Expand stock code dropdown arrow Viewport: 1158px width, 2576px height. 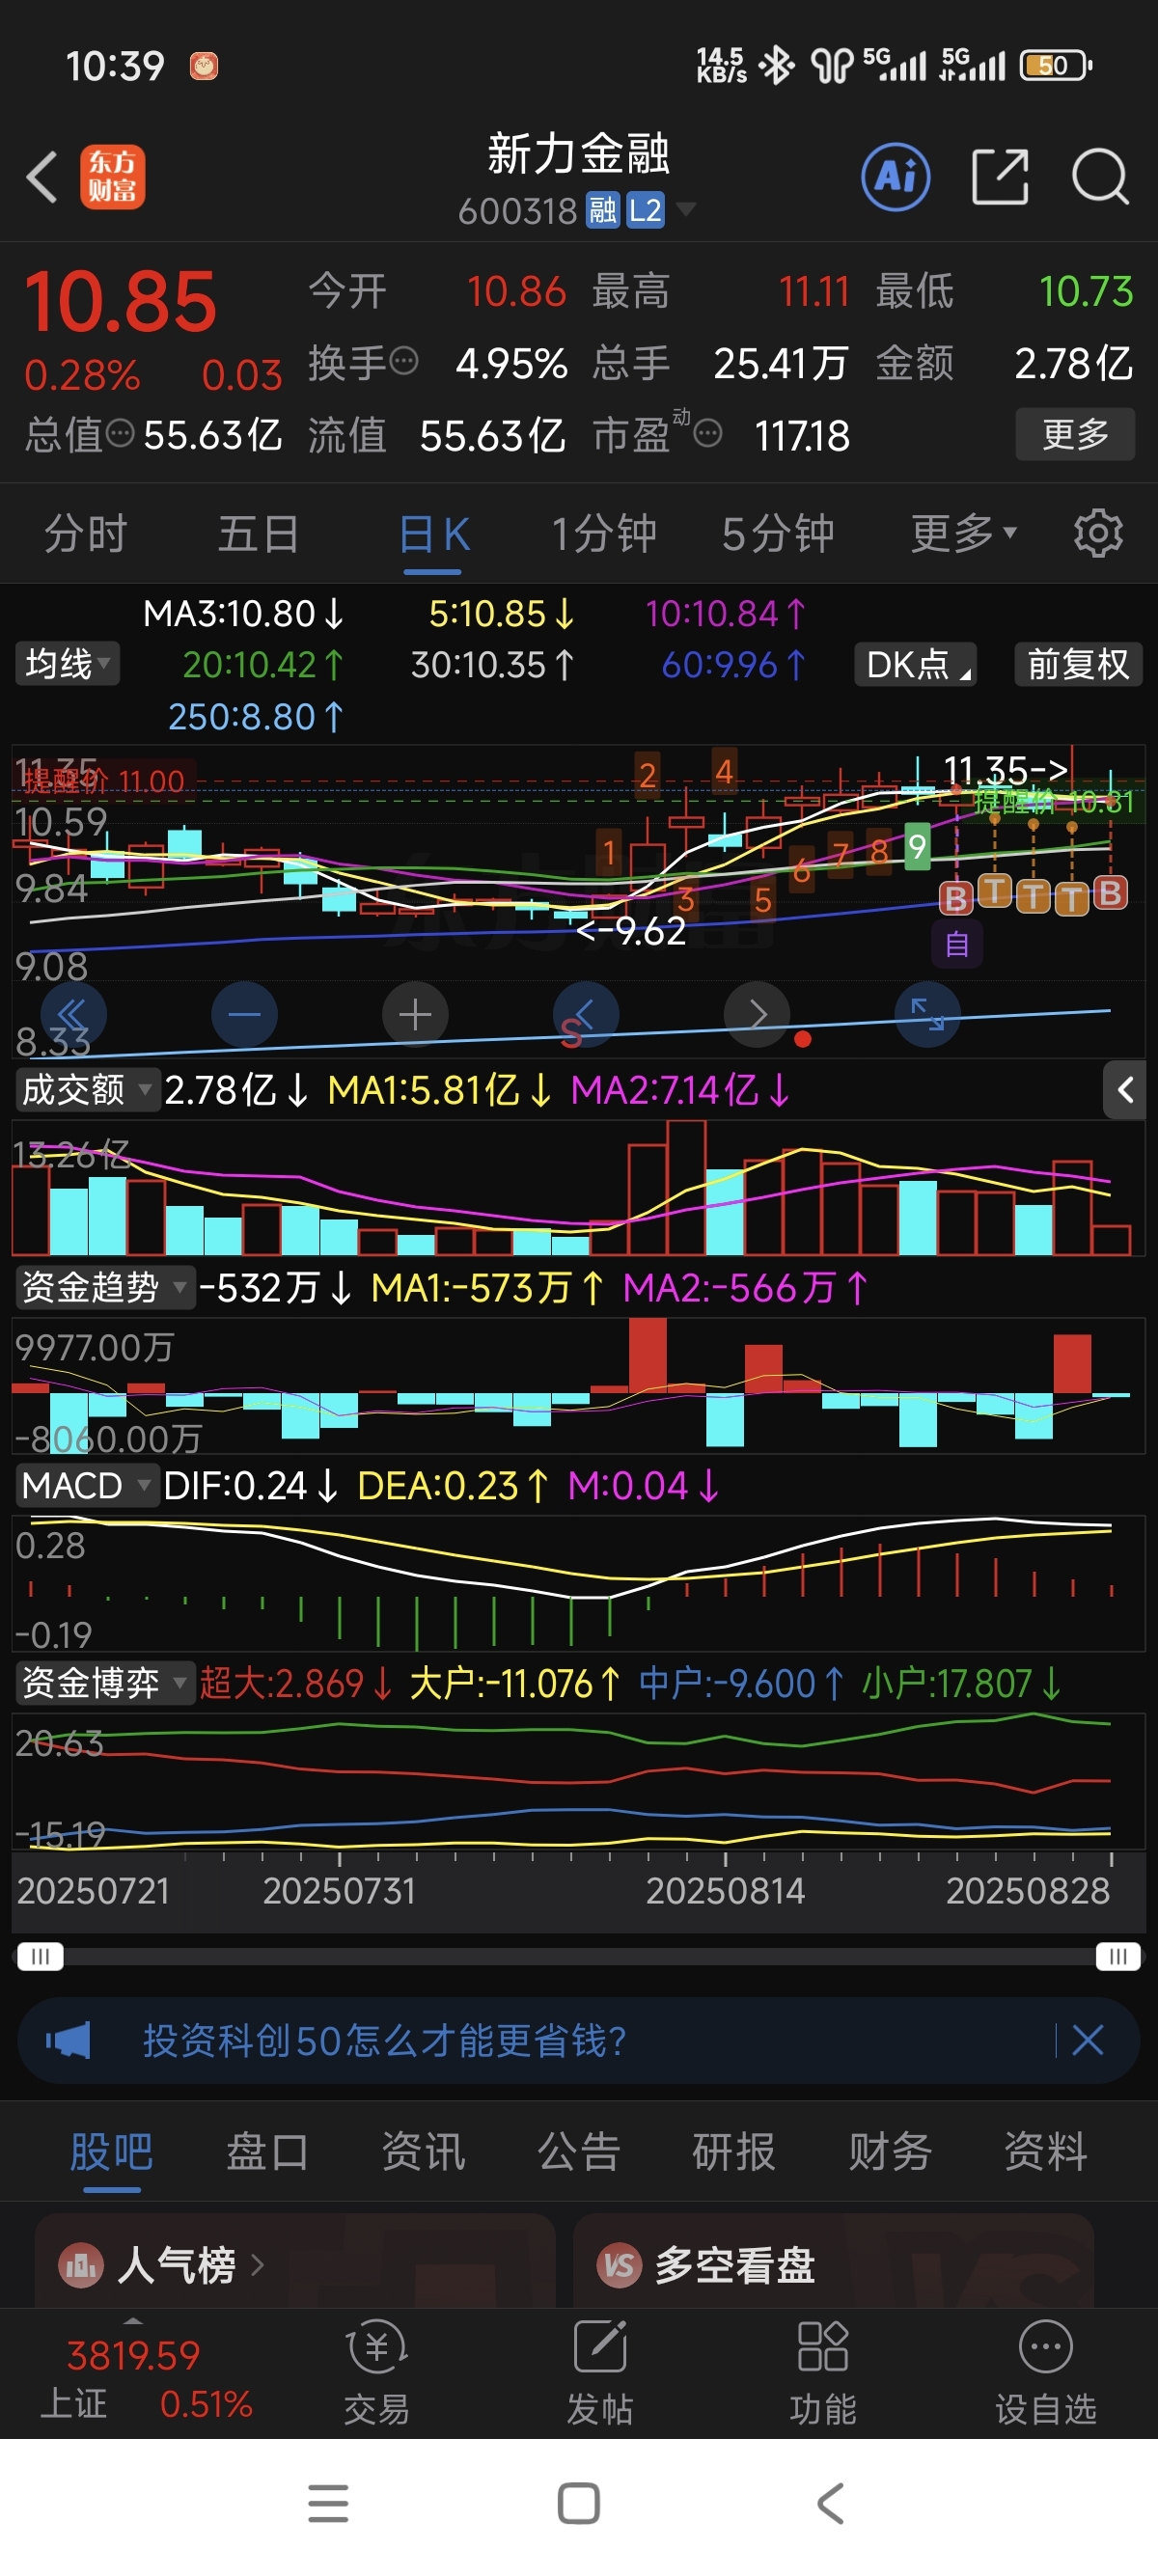685,209
